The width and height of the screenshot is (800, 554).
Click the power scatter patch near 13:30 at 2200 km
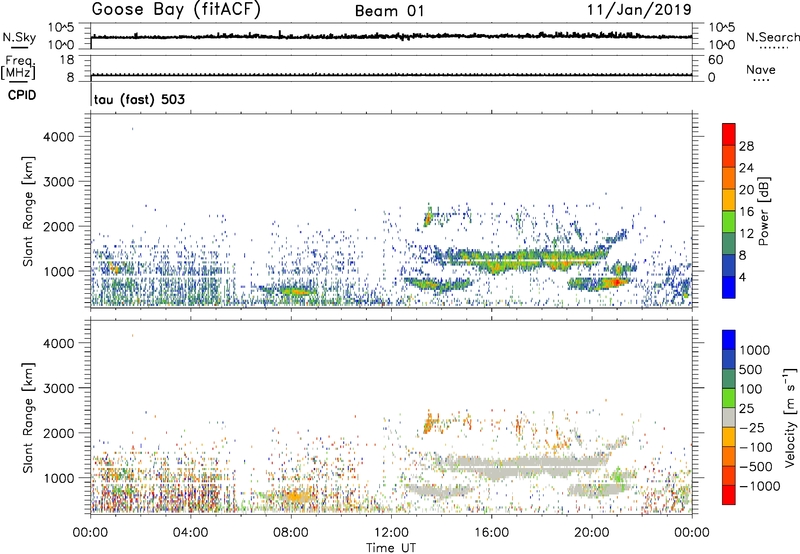(428, 218)
